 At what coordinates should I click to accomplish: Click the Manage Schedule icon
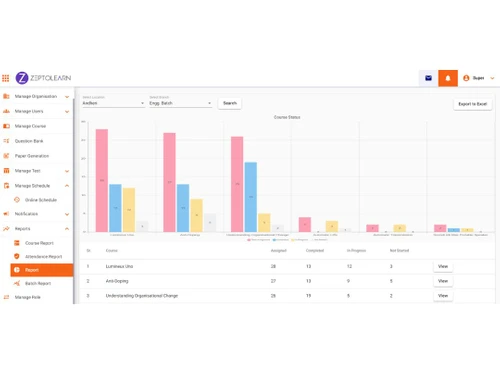click(x=6, y=186)
